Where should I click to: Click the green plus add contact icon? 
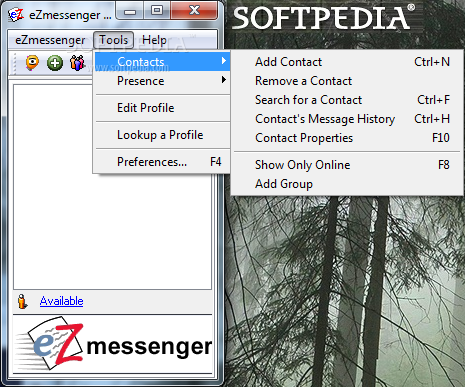(x=55, y=63)
